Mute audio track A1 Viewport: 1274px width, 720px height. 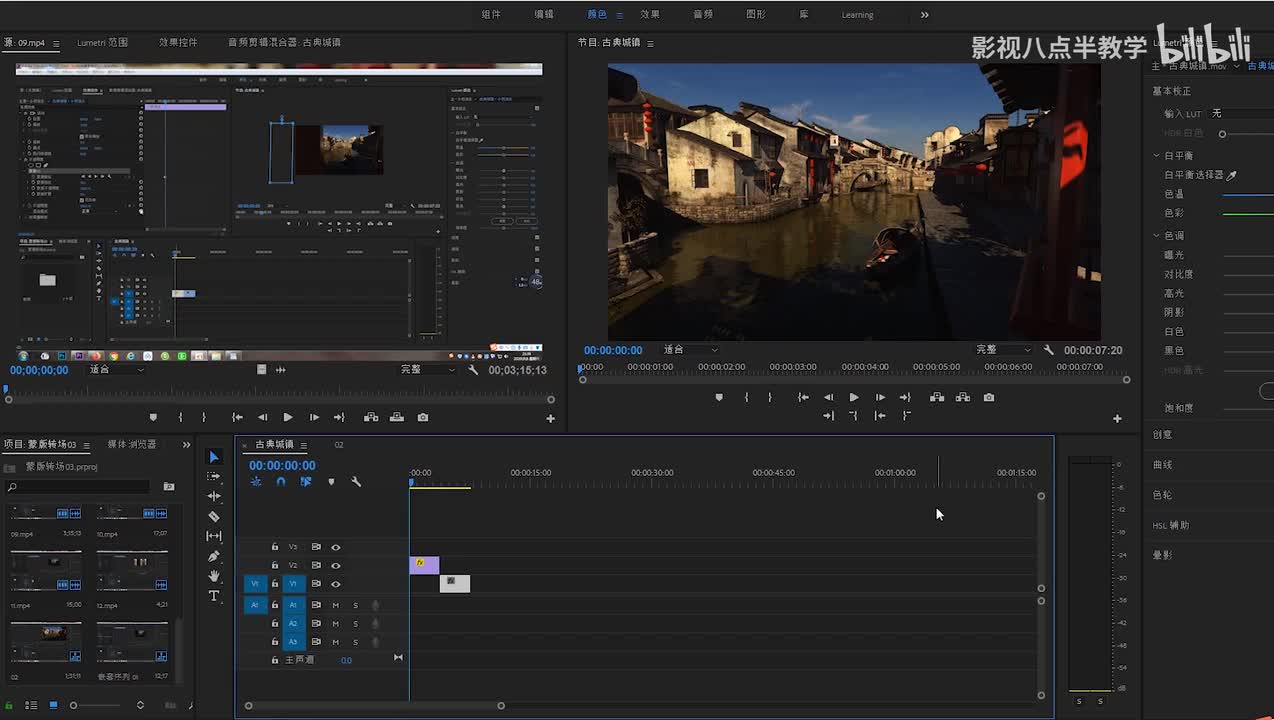tap(336, 605)
